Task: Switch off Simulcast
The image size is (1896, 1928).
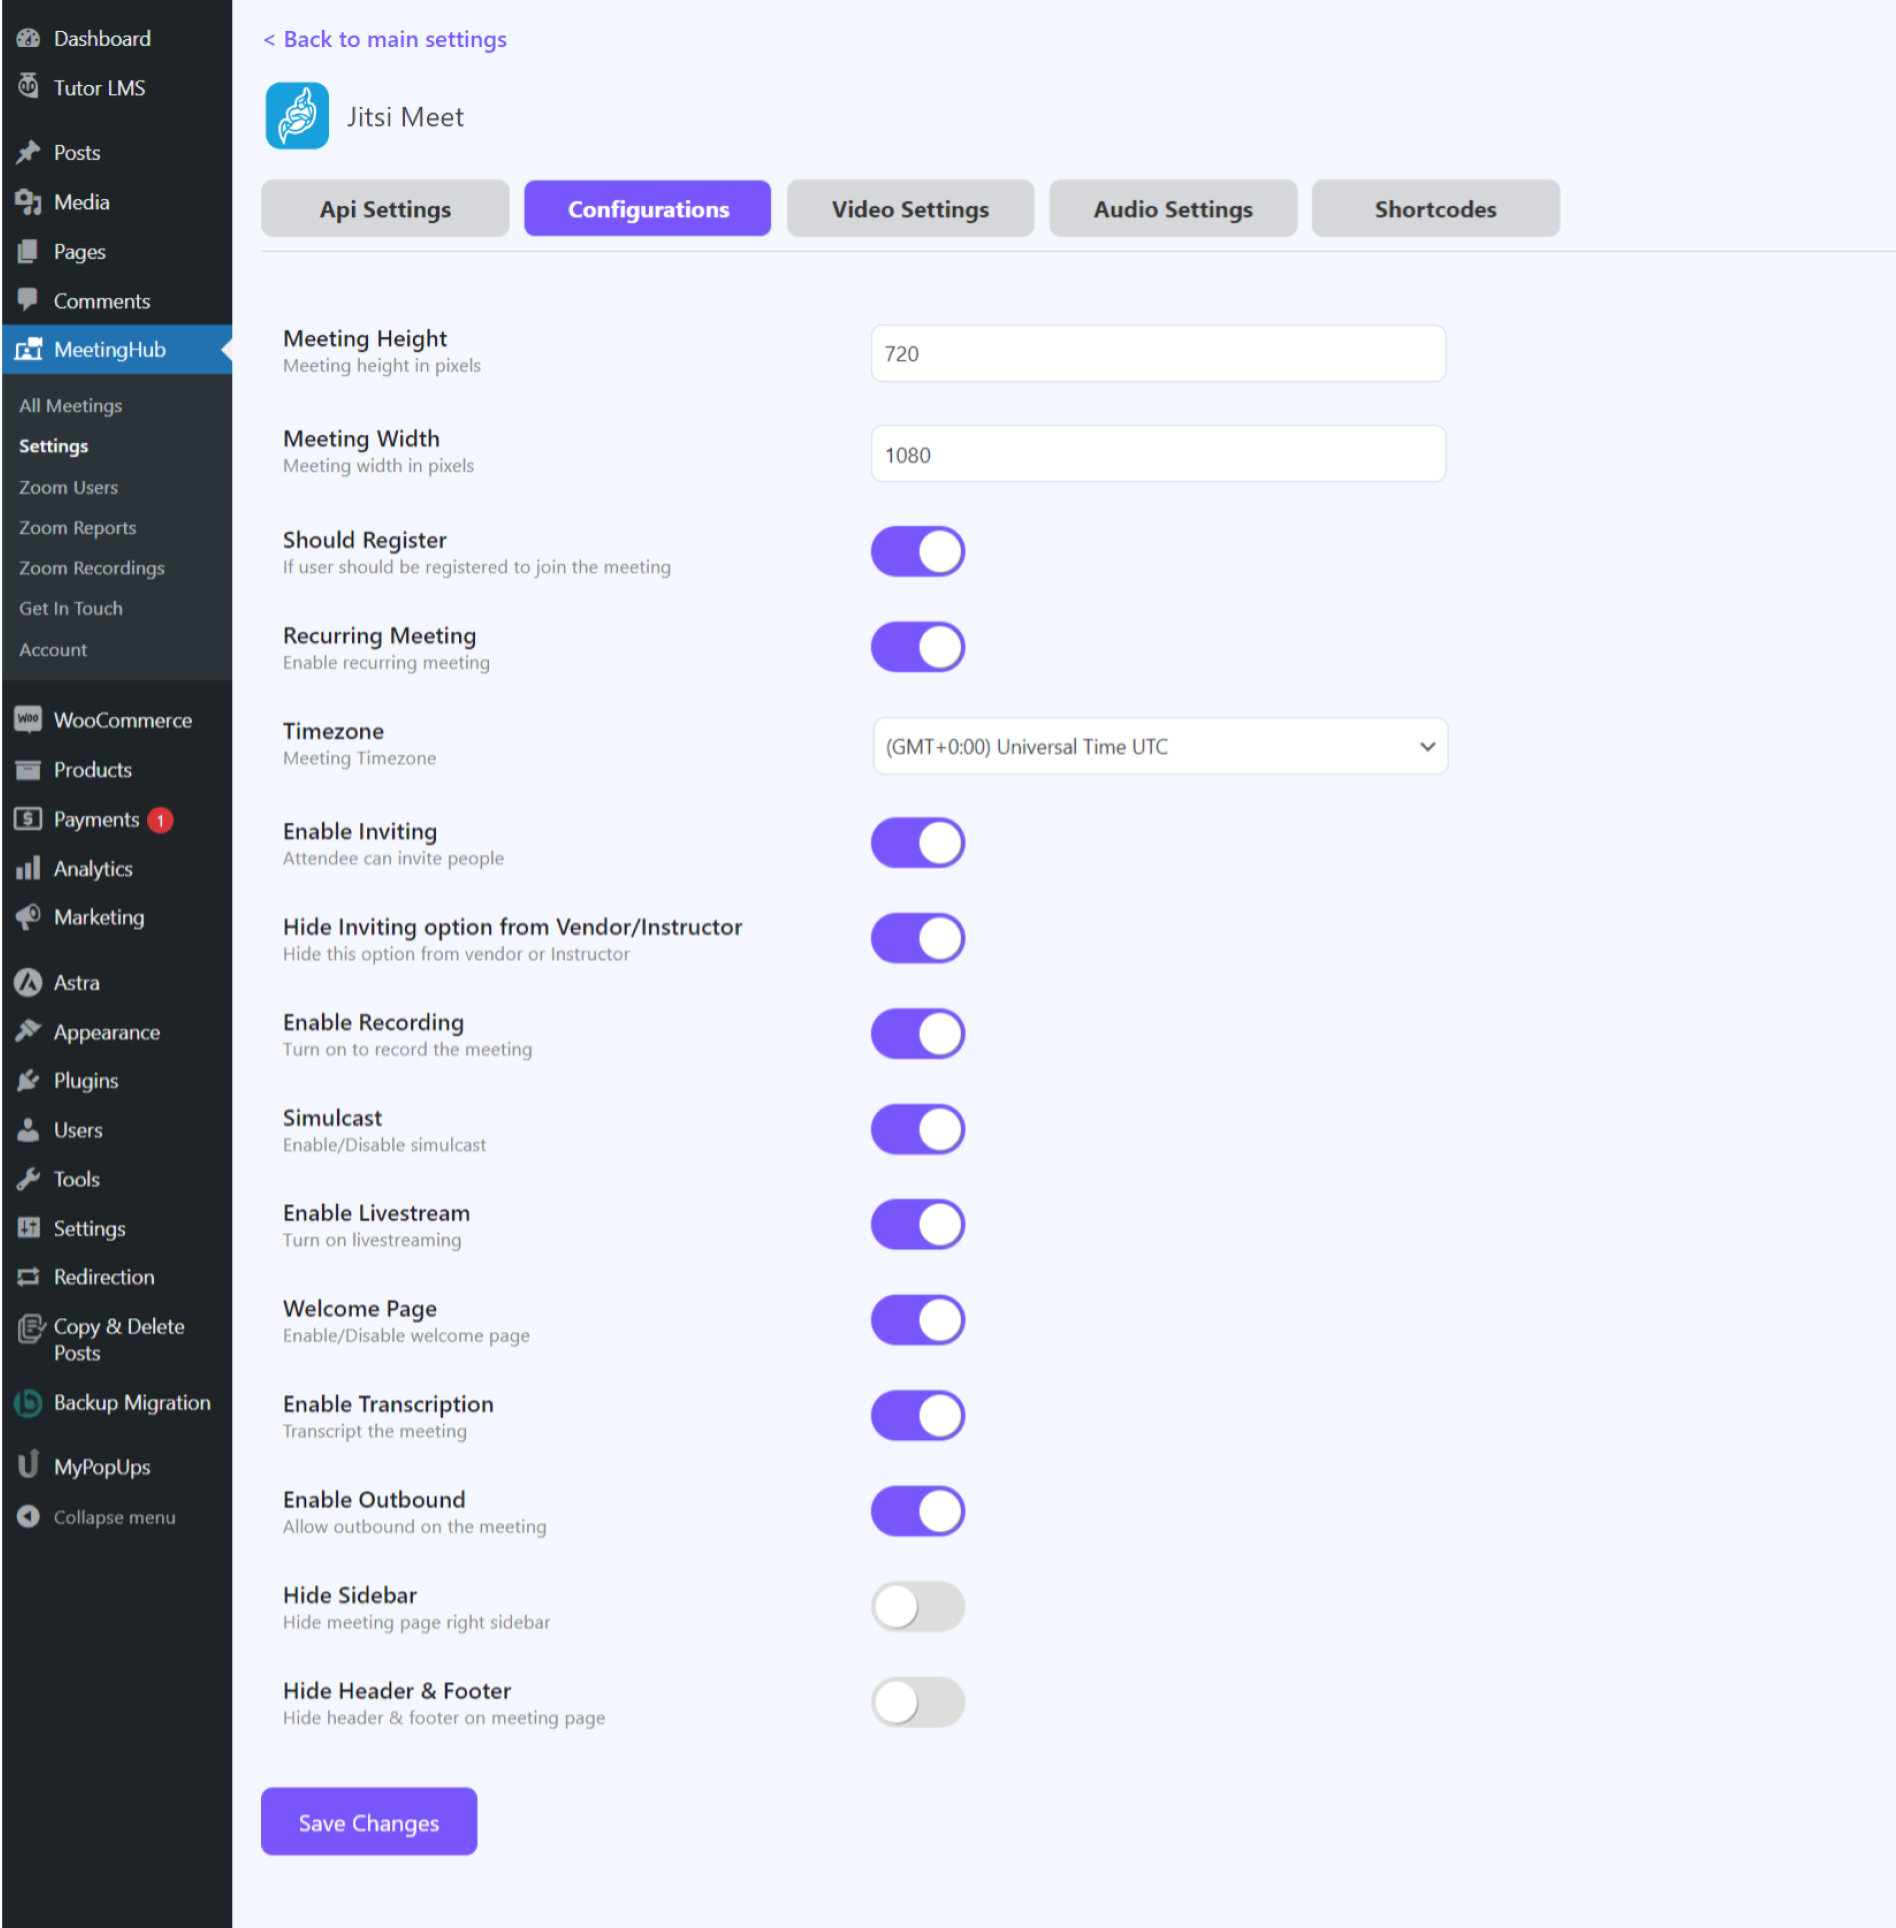Action: pos(918,1129)
